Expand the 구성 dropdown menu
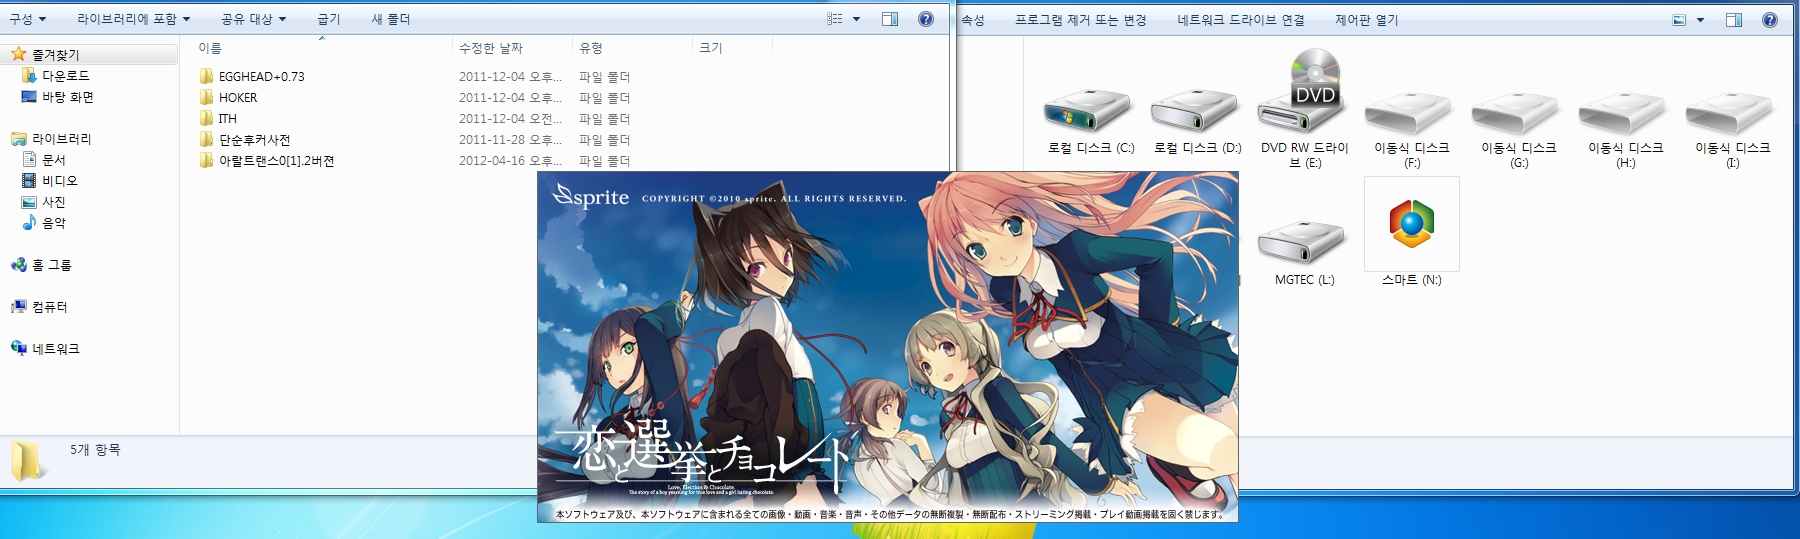 (27, 19)
